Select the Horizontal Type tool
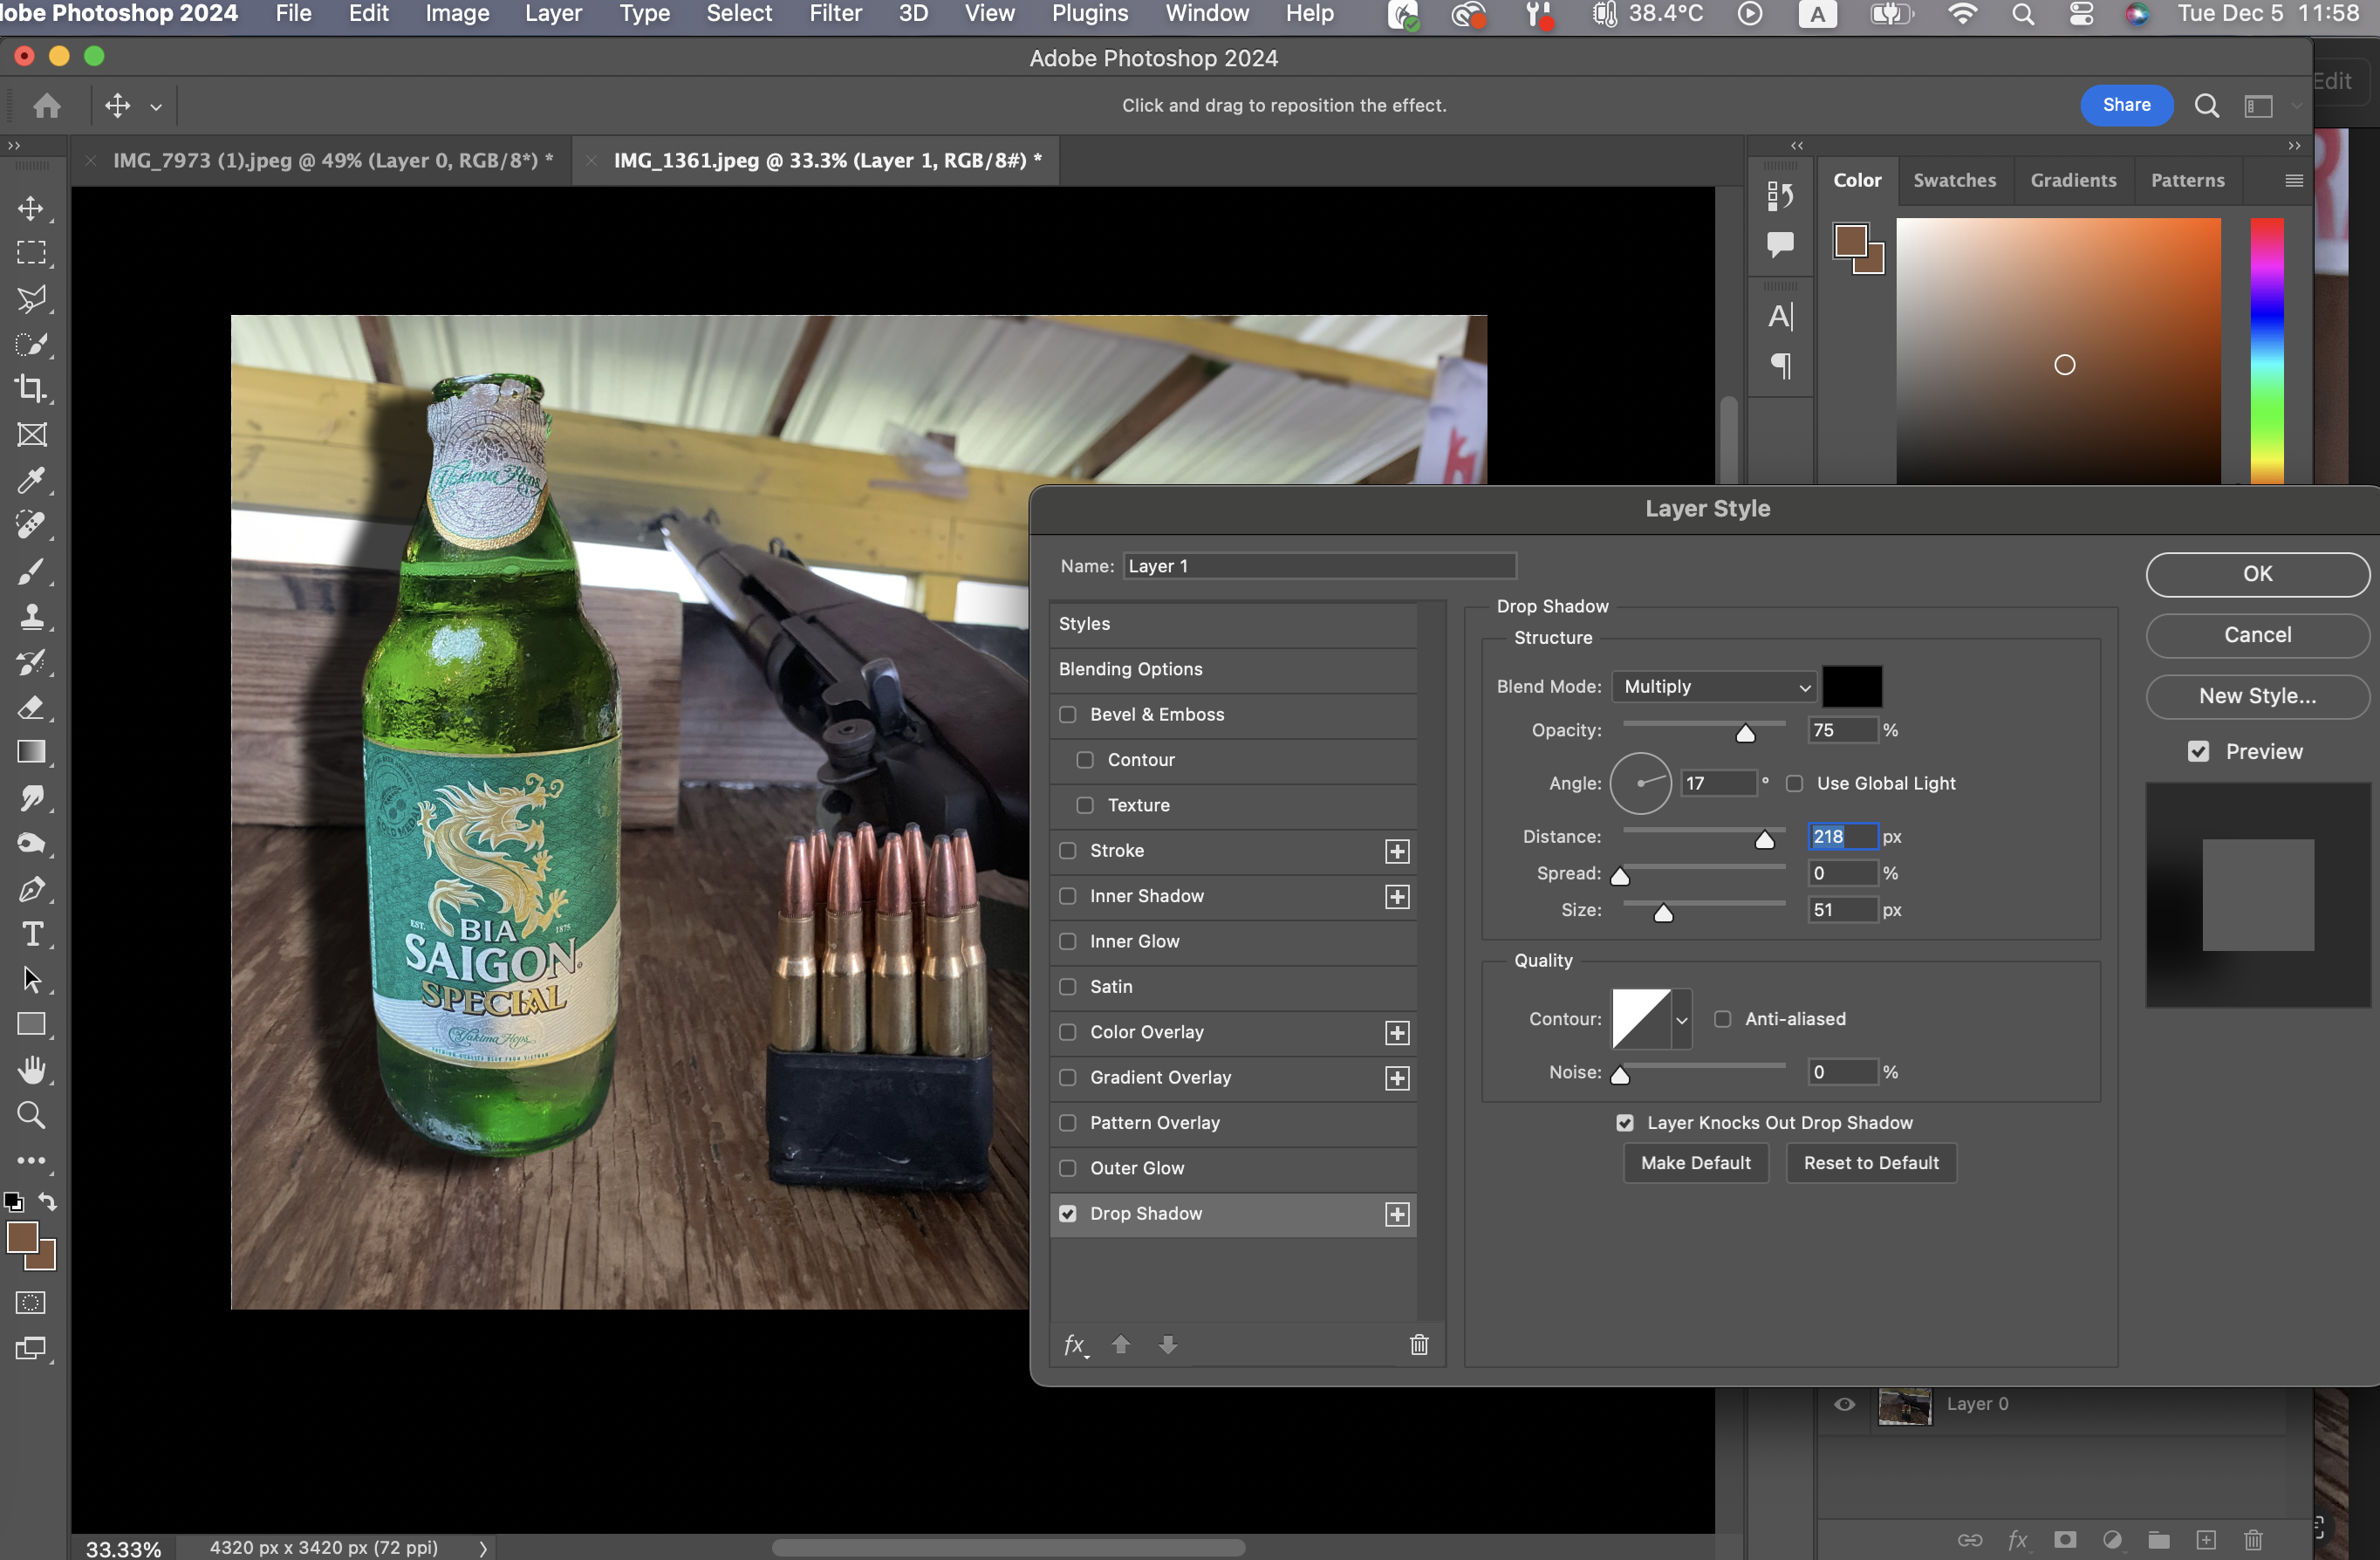Viewport: 2380px width, 1560px height. click(32, 934)
